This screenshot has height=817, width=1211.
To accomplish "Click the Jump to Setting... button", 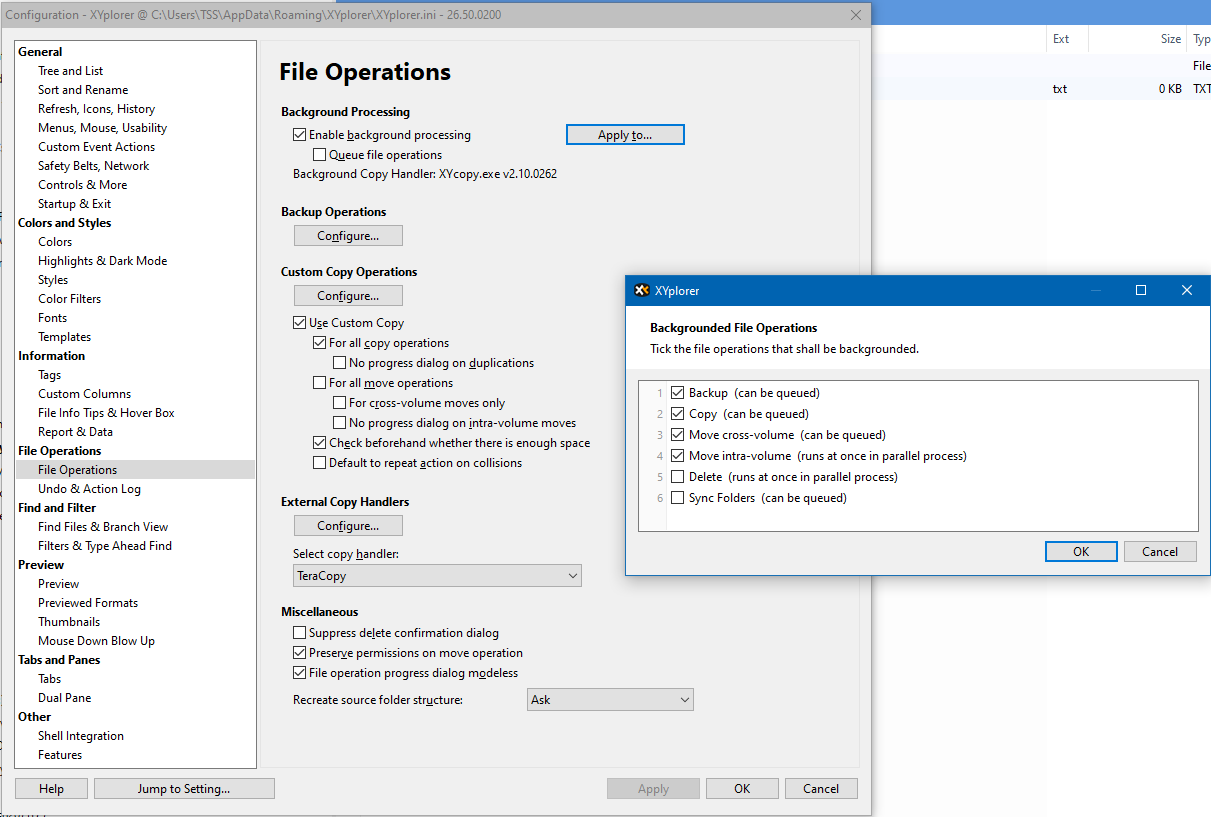I will pos(184,789).
